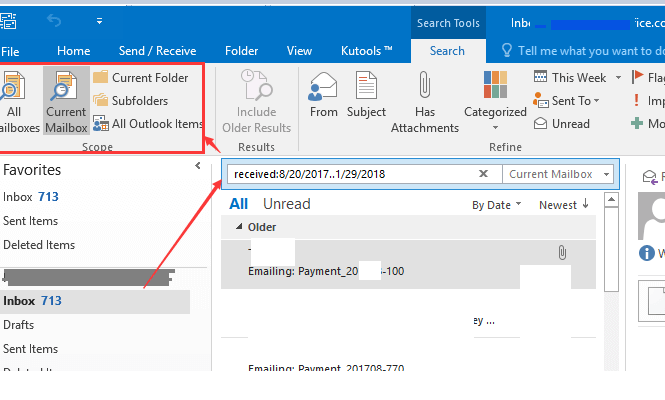Click the Favorites section header
665x400 pixels.
(x=32, y=170)
